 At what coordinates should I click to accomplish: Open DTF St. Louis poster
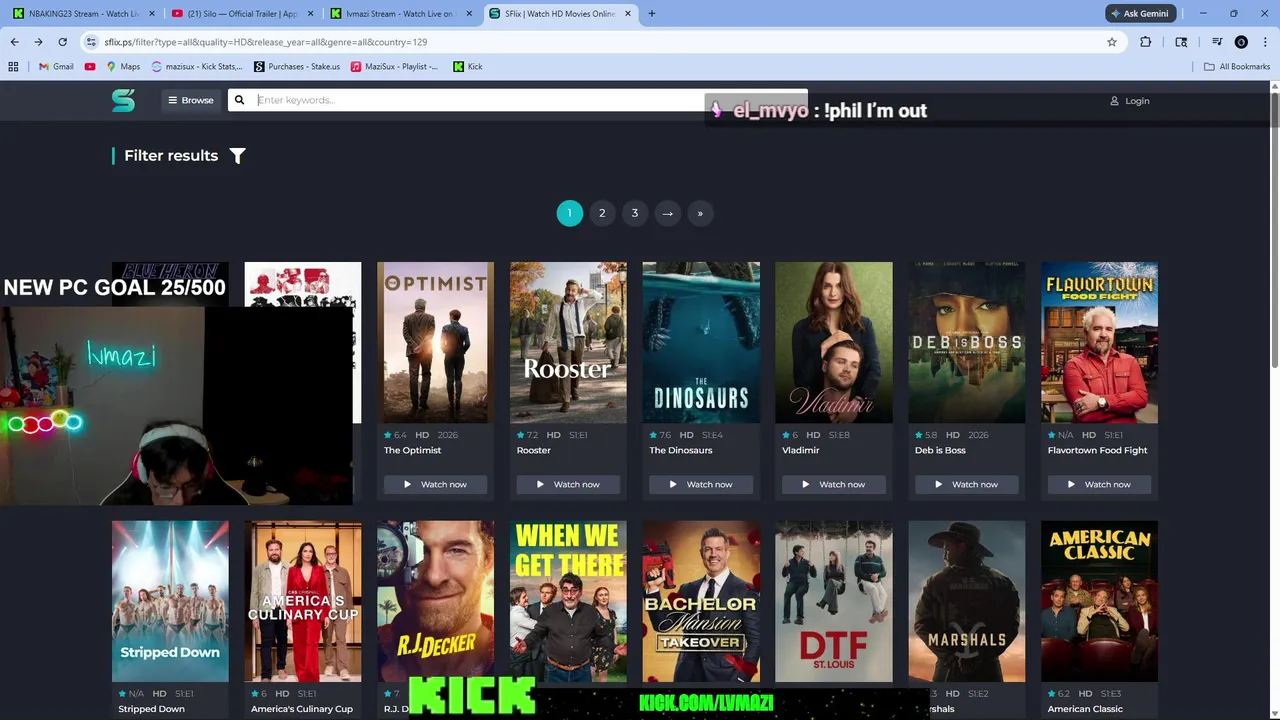(834, 601)
